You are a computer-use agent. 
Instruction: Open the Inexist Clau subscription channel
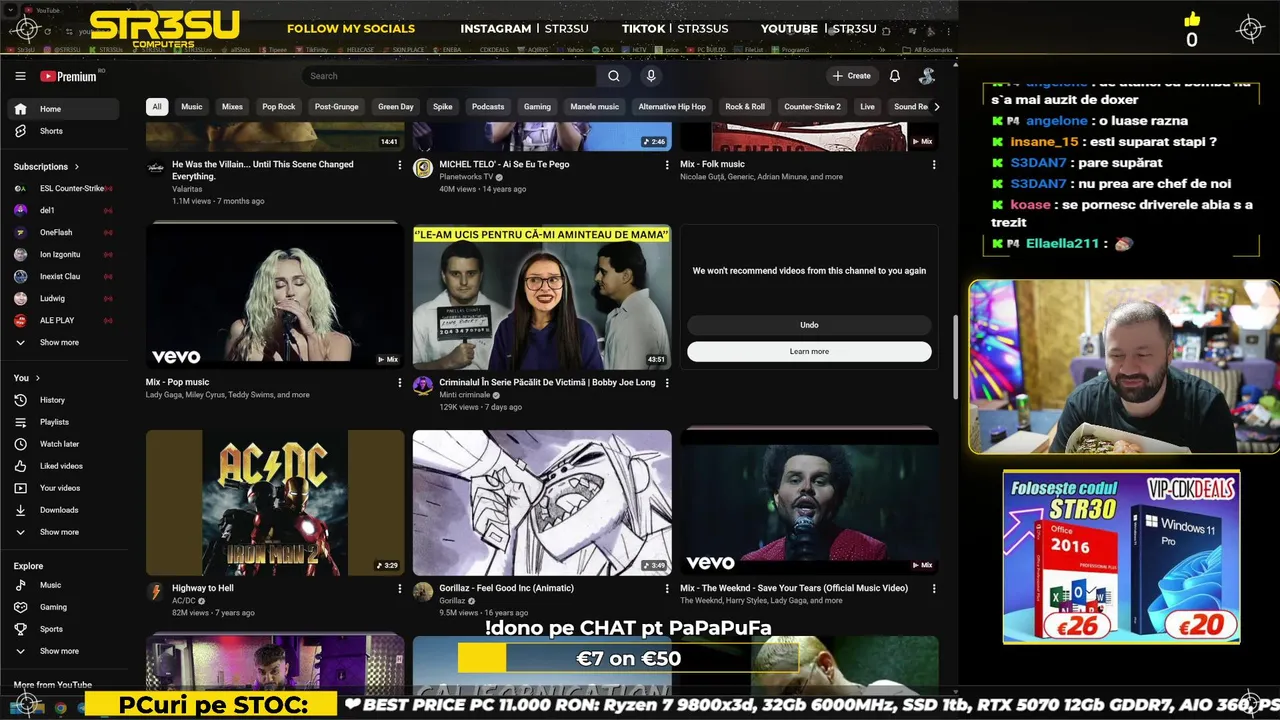tap(64, 276)
